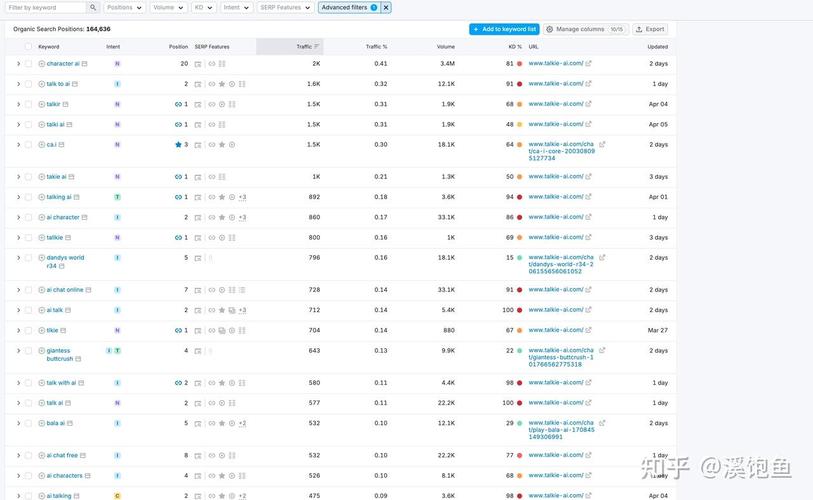The width and height of the screenshot is (813, 500).
Task: Open Manage columns settings
Action: tap(586, 30)
